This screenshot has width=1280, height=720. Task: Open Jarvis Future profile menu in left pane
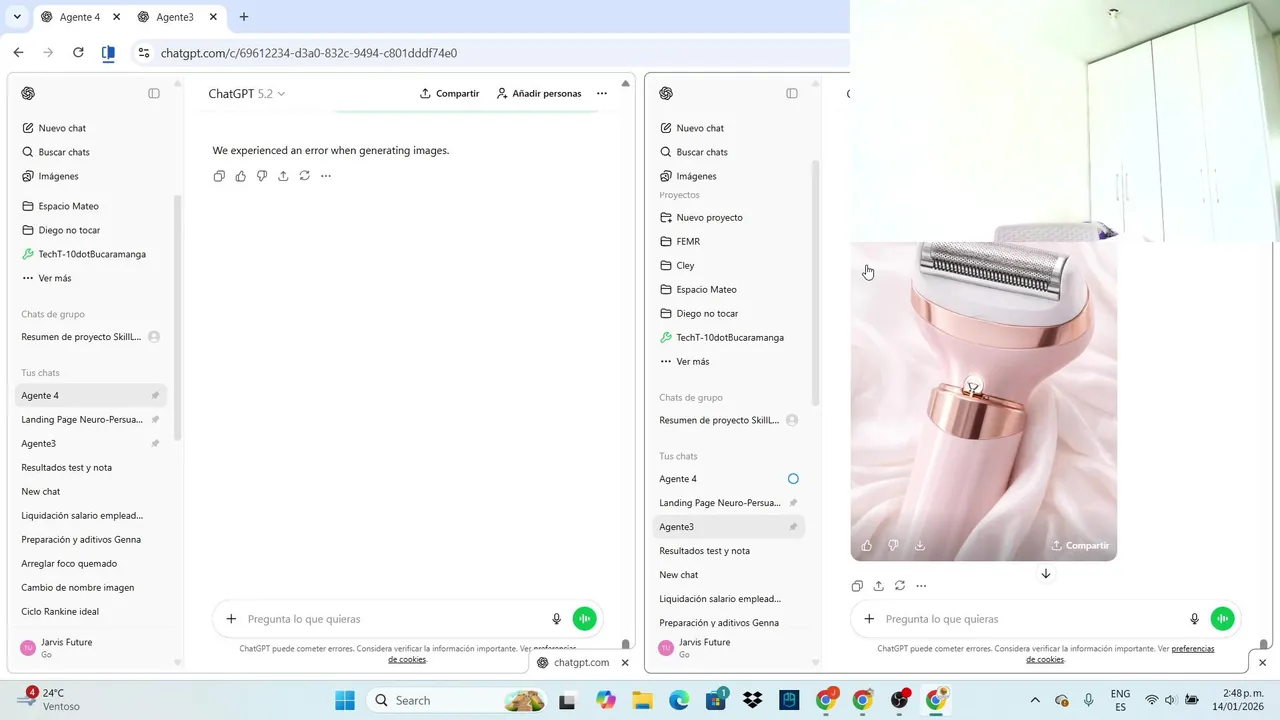[x=91, y=648]
